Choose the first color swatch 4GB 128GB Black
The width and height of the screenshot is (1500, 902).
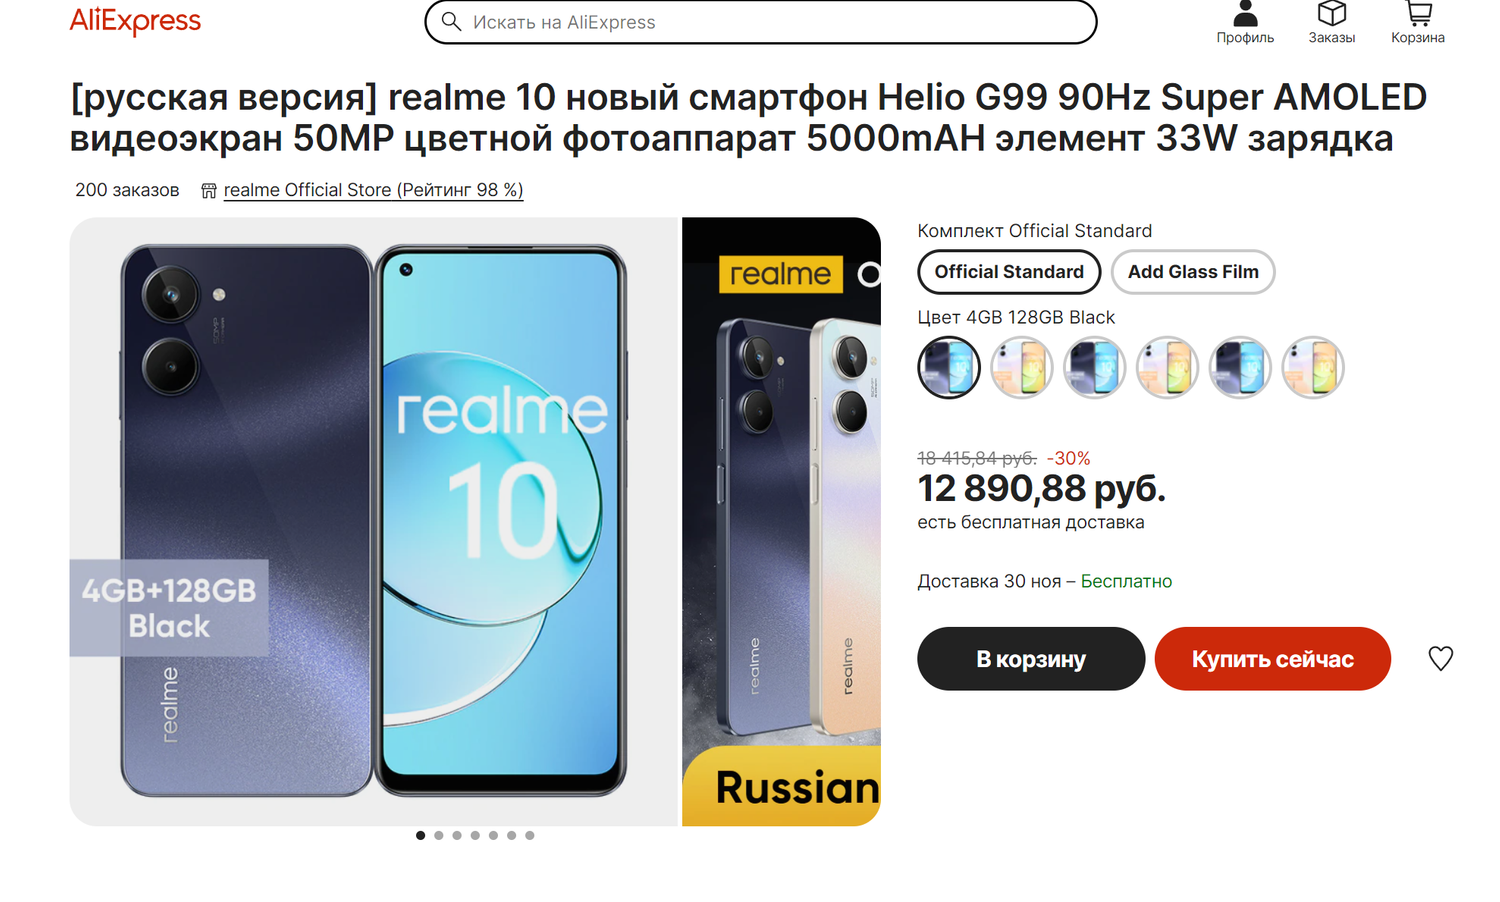pos(949,367)
